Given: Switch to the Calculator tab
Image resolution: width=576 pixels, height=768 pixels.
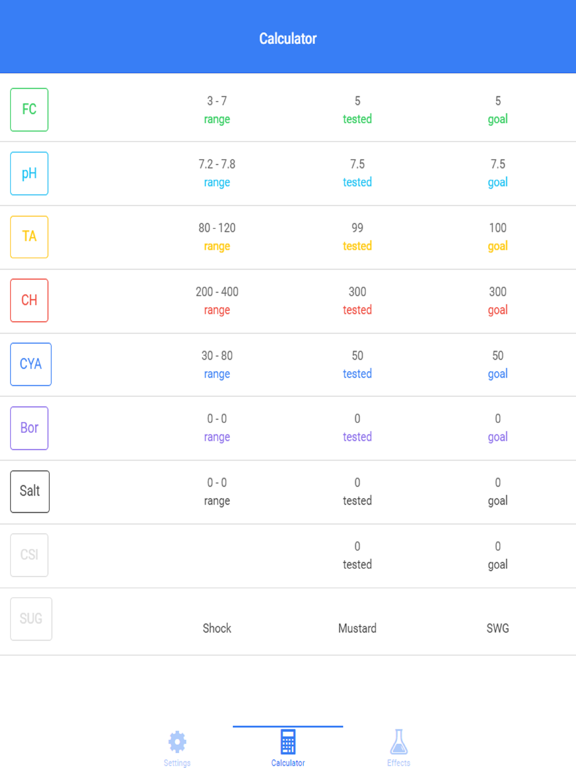Looking at the screenshot, I should [x=288, y=748].
